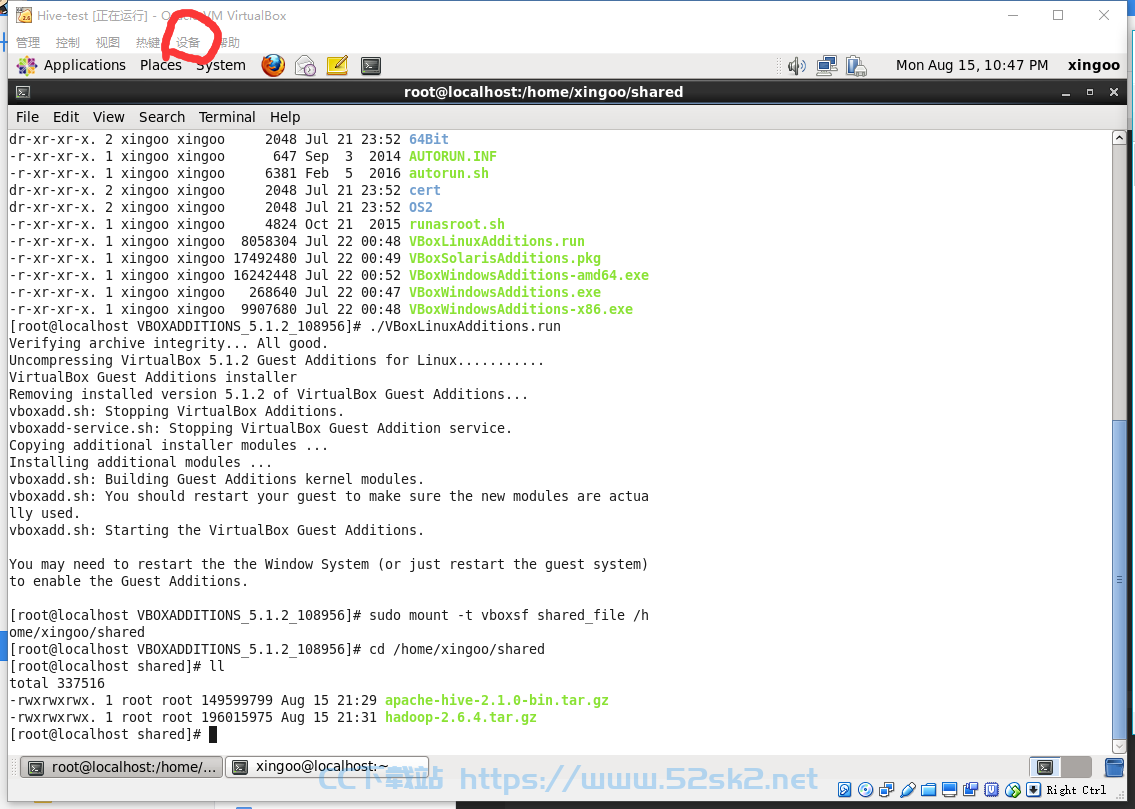Switch to the active workspace with terminal
The width and height of the screenshot is (1135, 809).
[x=1045, y=767]
